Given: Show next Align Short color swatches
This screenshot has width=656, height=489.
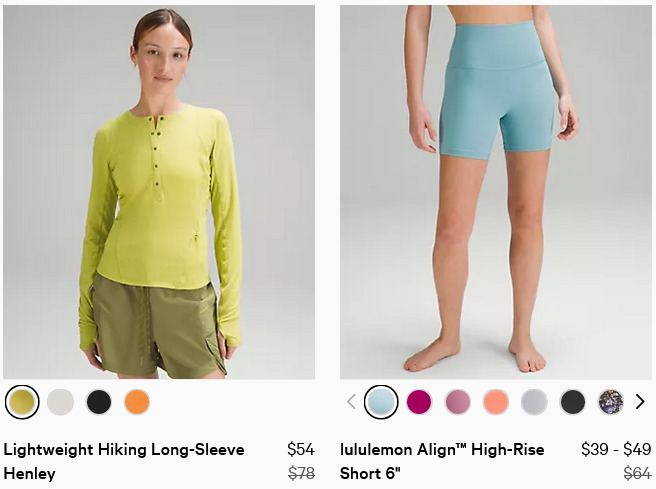Looking at the screenshot, I should tap(640, 402).
